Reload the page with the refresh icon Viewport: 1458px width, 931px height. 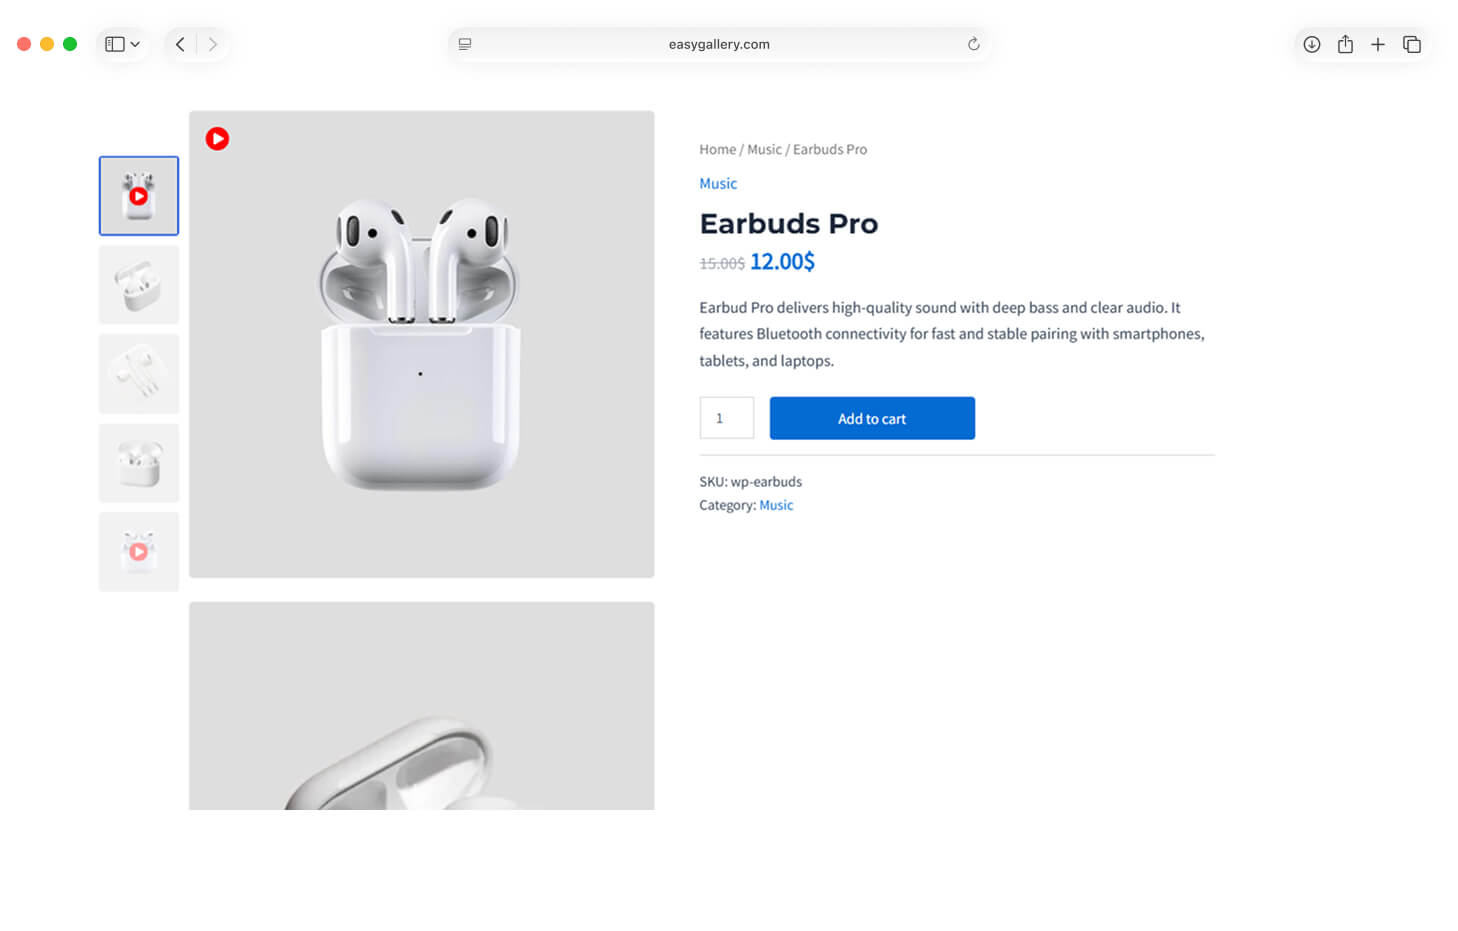pos(973,44)
